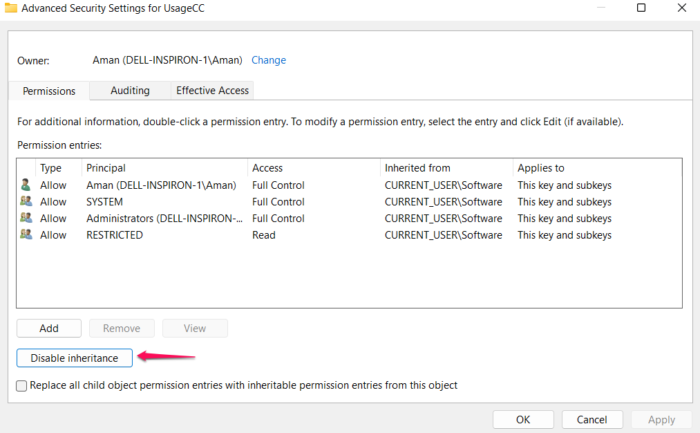Viewport: 700px width, 433px height.
Task: Switch to the Auditing tab
Action: [x=130, y=90]
